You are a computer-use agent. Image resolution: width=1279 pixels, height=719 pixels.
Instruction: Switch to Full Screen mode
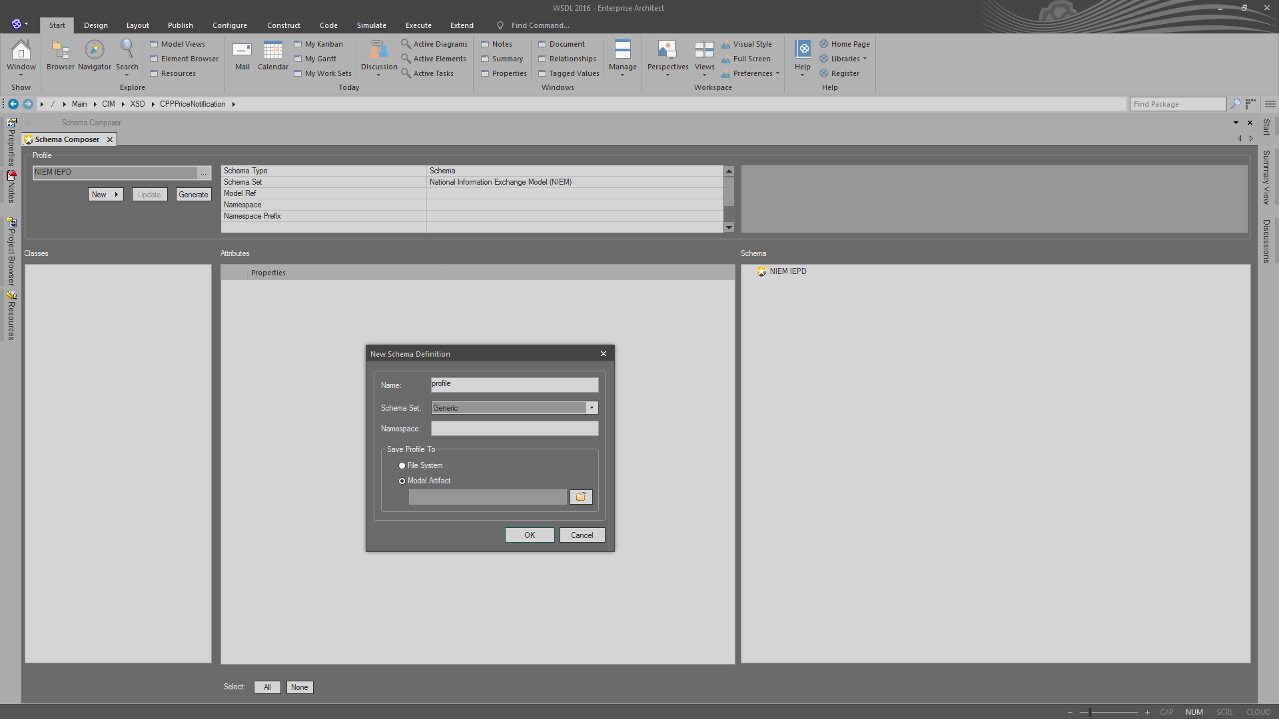tap(745, 59)
